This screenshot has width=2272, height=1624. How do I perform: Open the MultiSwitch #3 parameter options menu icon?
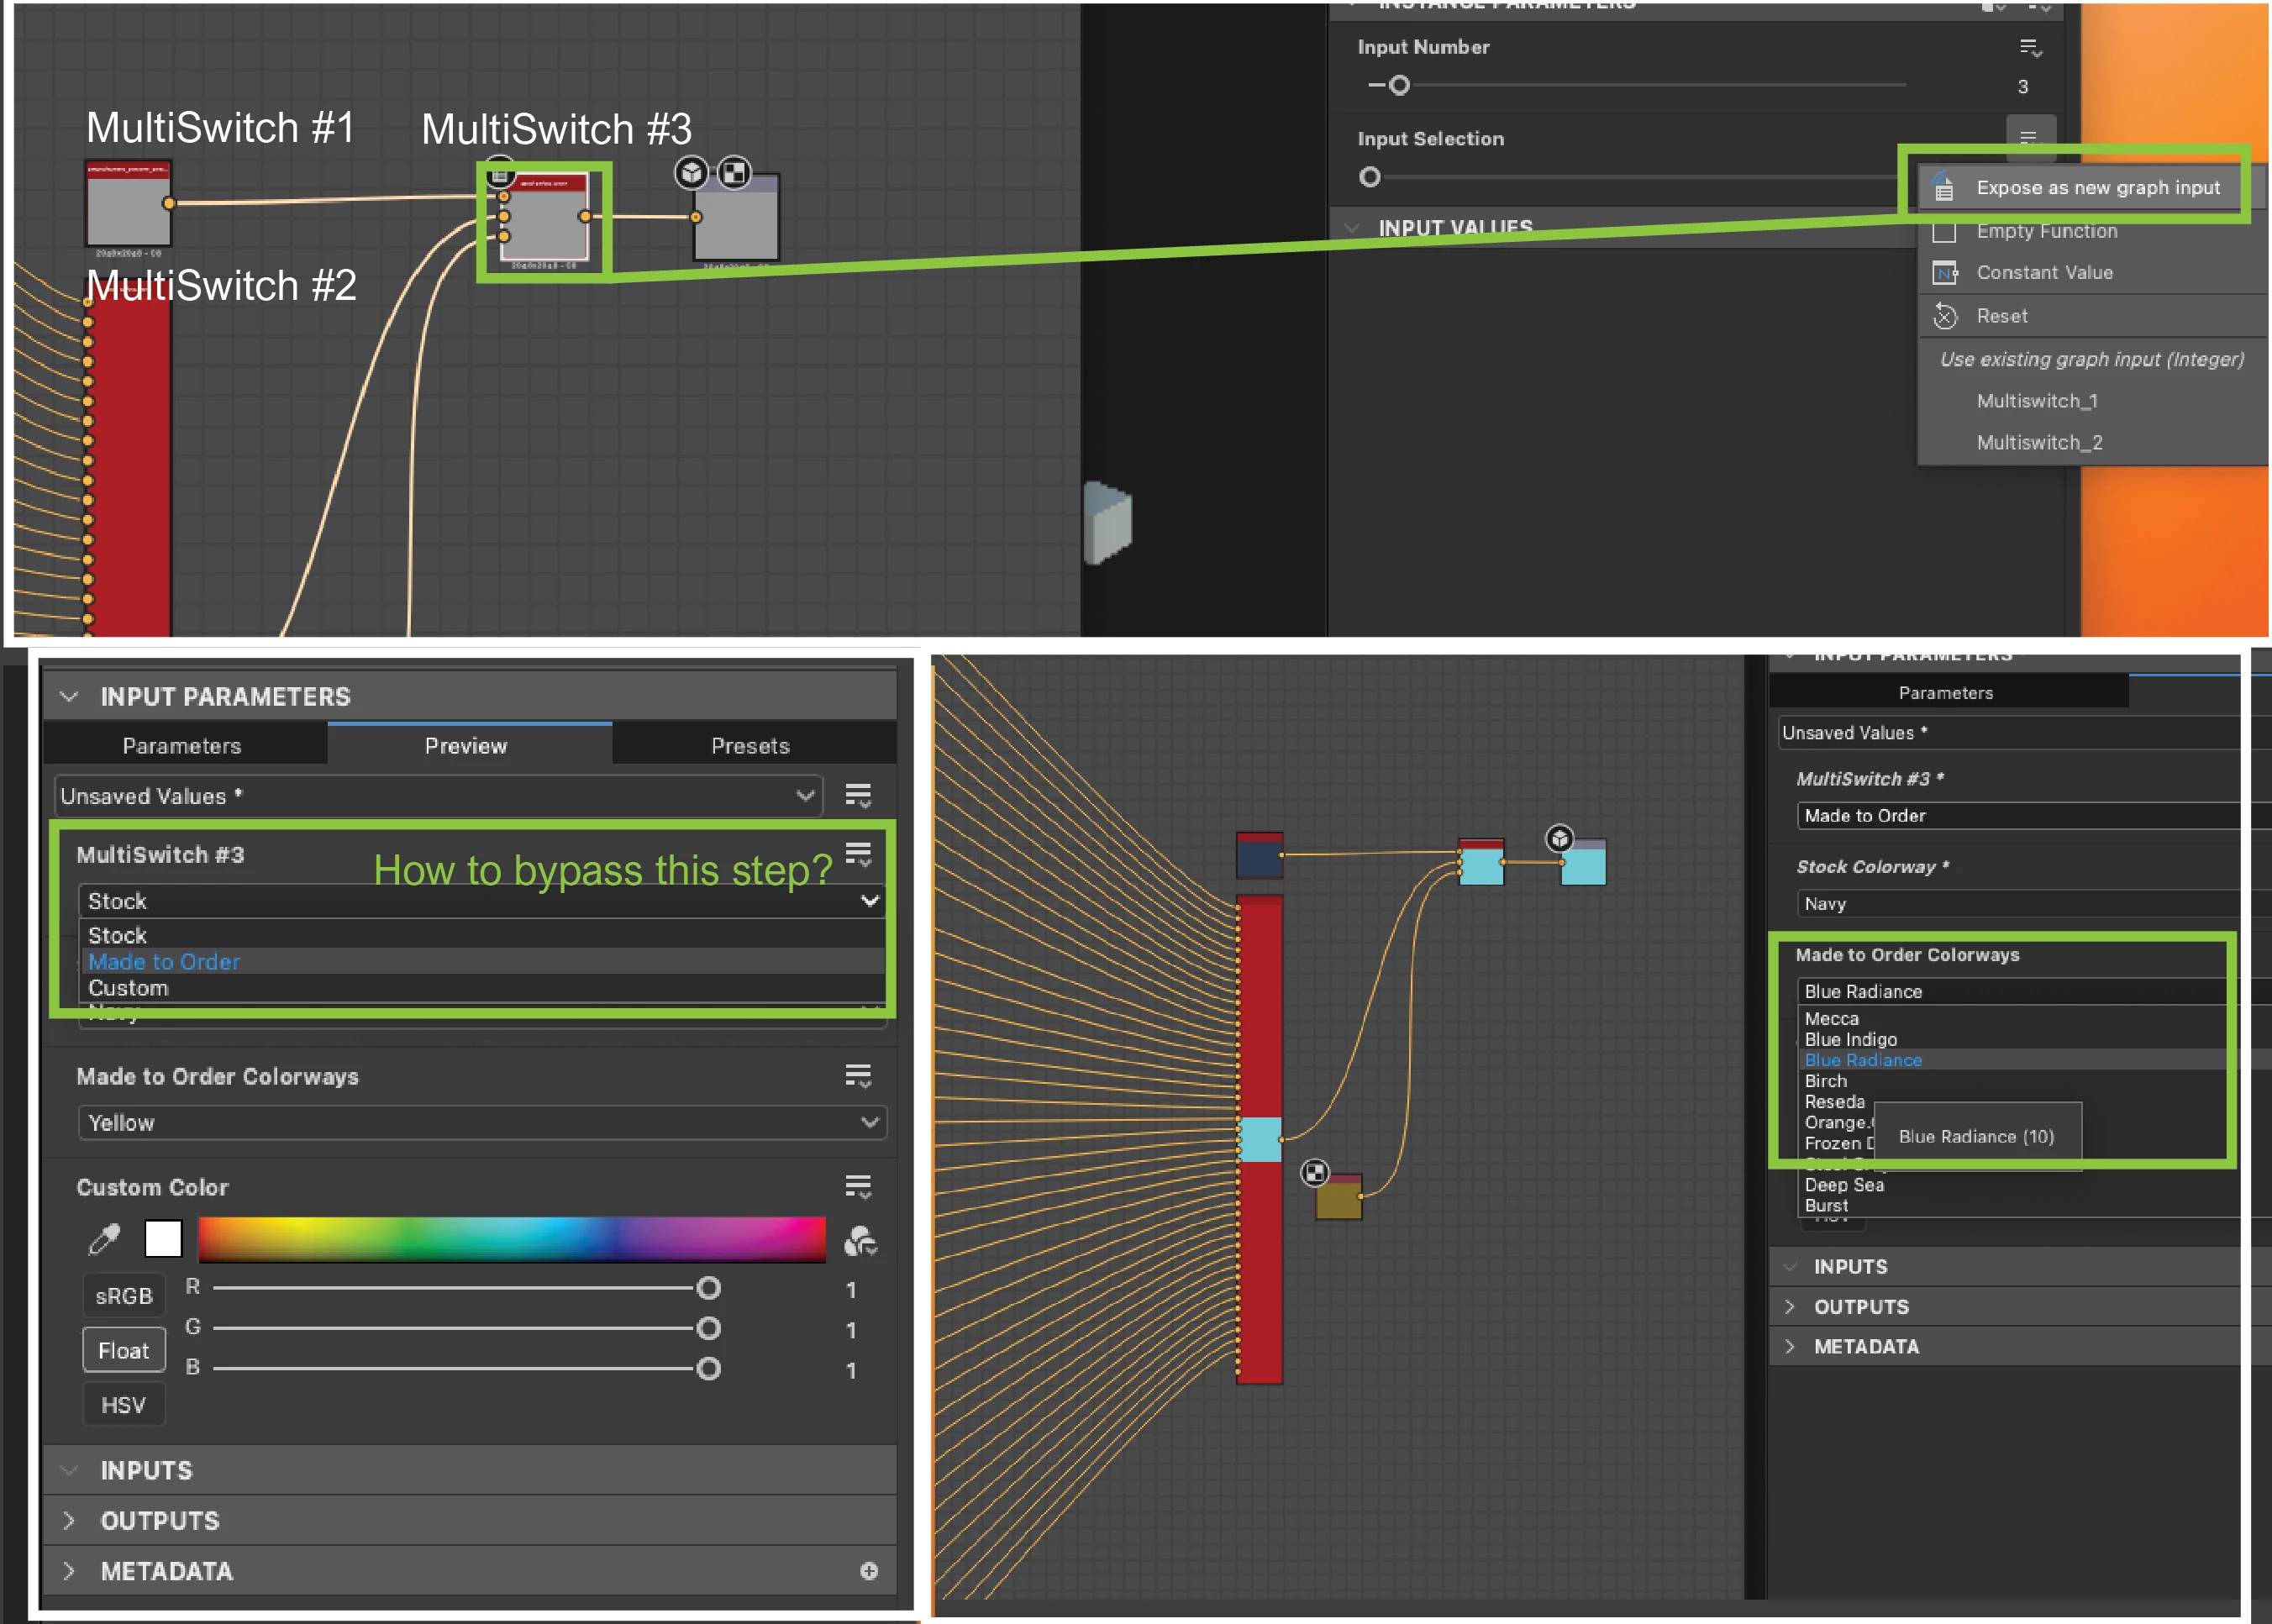coord(858,853)
